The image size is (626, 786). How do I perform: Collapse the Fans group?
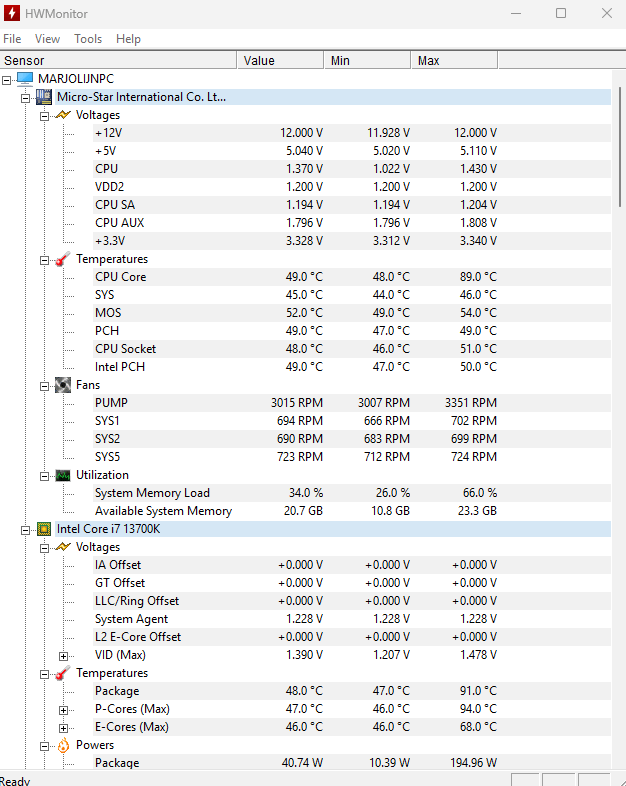pos(44,386)
